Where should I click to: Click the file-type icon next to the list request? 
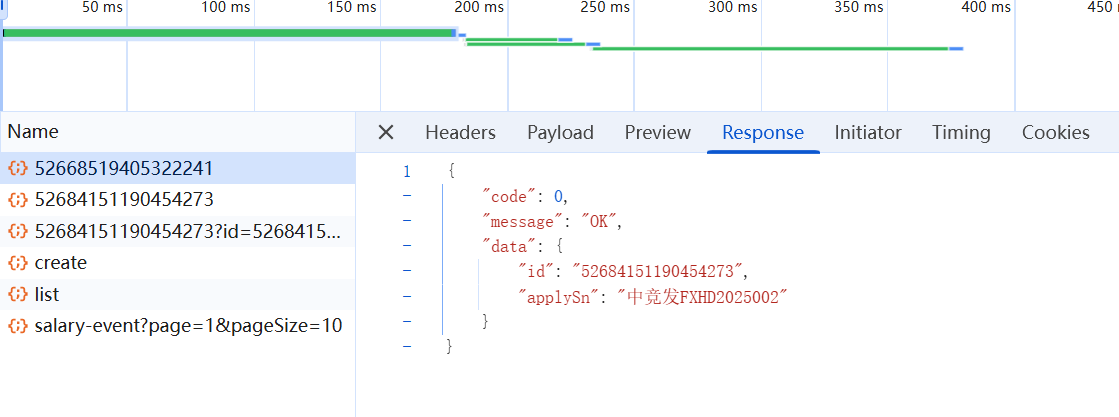pos(18,295)
